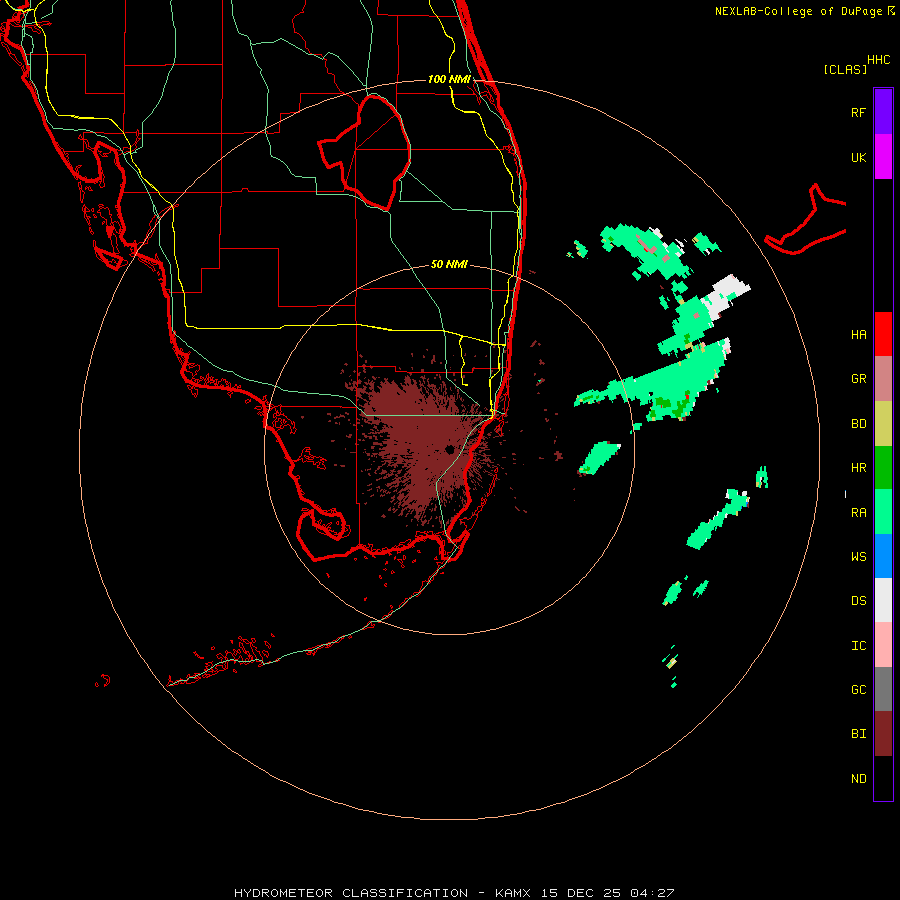
Task: Click the HHC product label
Action: (x=878, y=60)
